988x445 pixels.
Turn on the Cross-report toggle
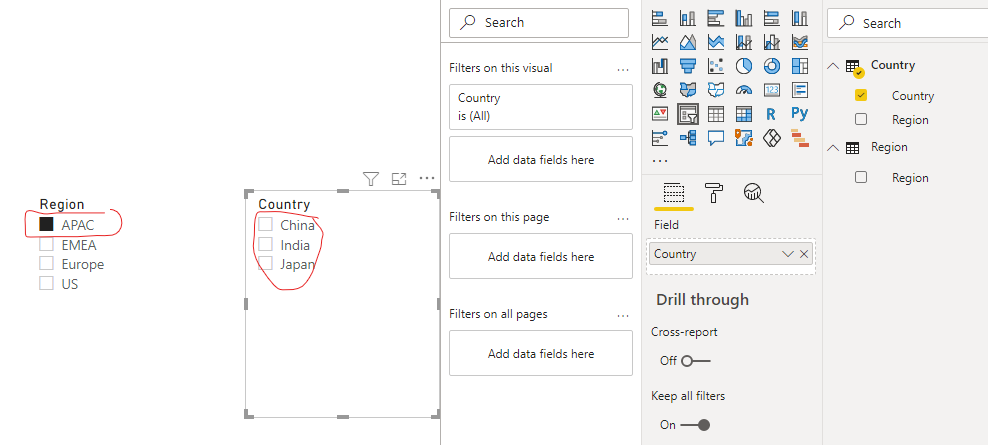click(696, 361)
